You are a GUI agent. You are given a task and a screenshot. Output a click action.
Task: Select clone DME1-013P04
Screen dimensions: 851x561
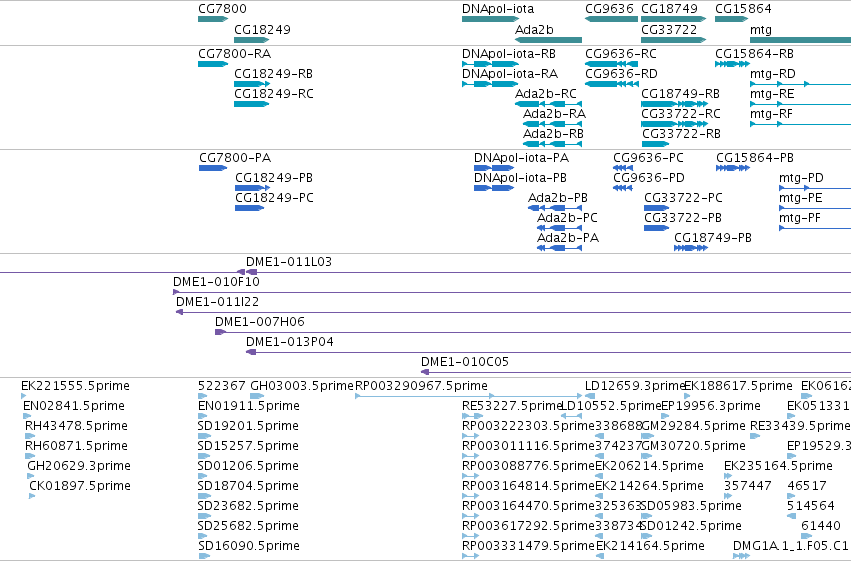(x=548, y=353)
